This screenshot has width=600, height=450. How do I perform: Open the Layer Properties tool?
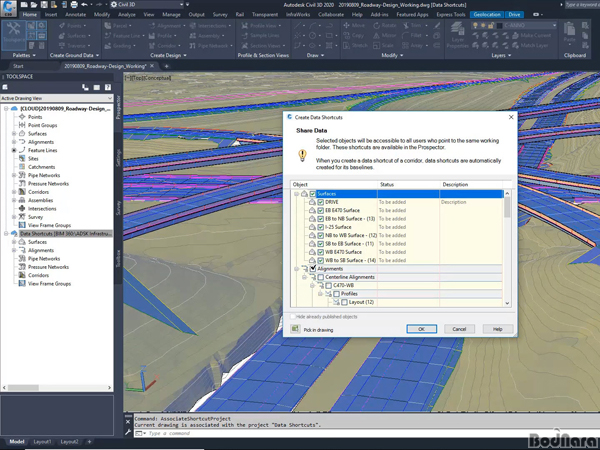(457, 35)
